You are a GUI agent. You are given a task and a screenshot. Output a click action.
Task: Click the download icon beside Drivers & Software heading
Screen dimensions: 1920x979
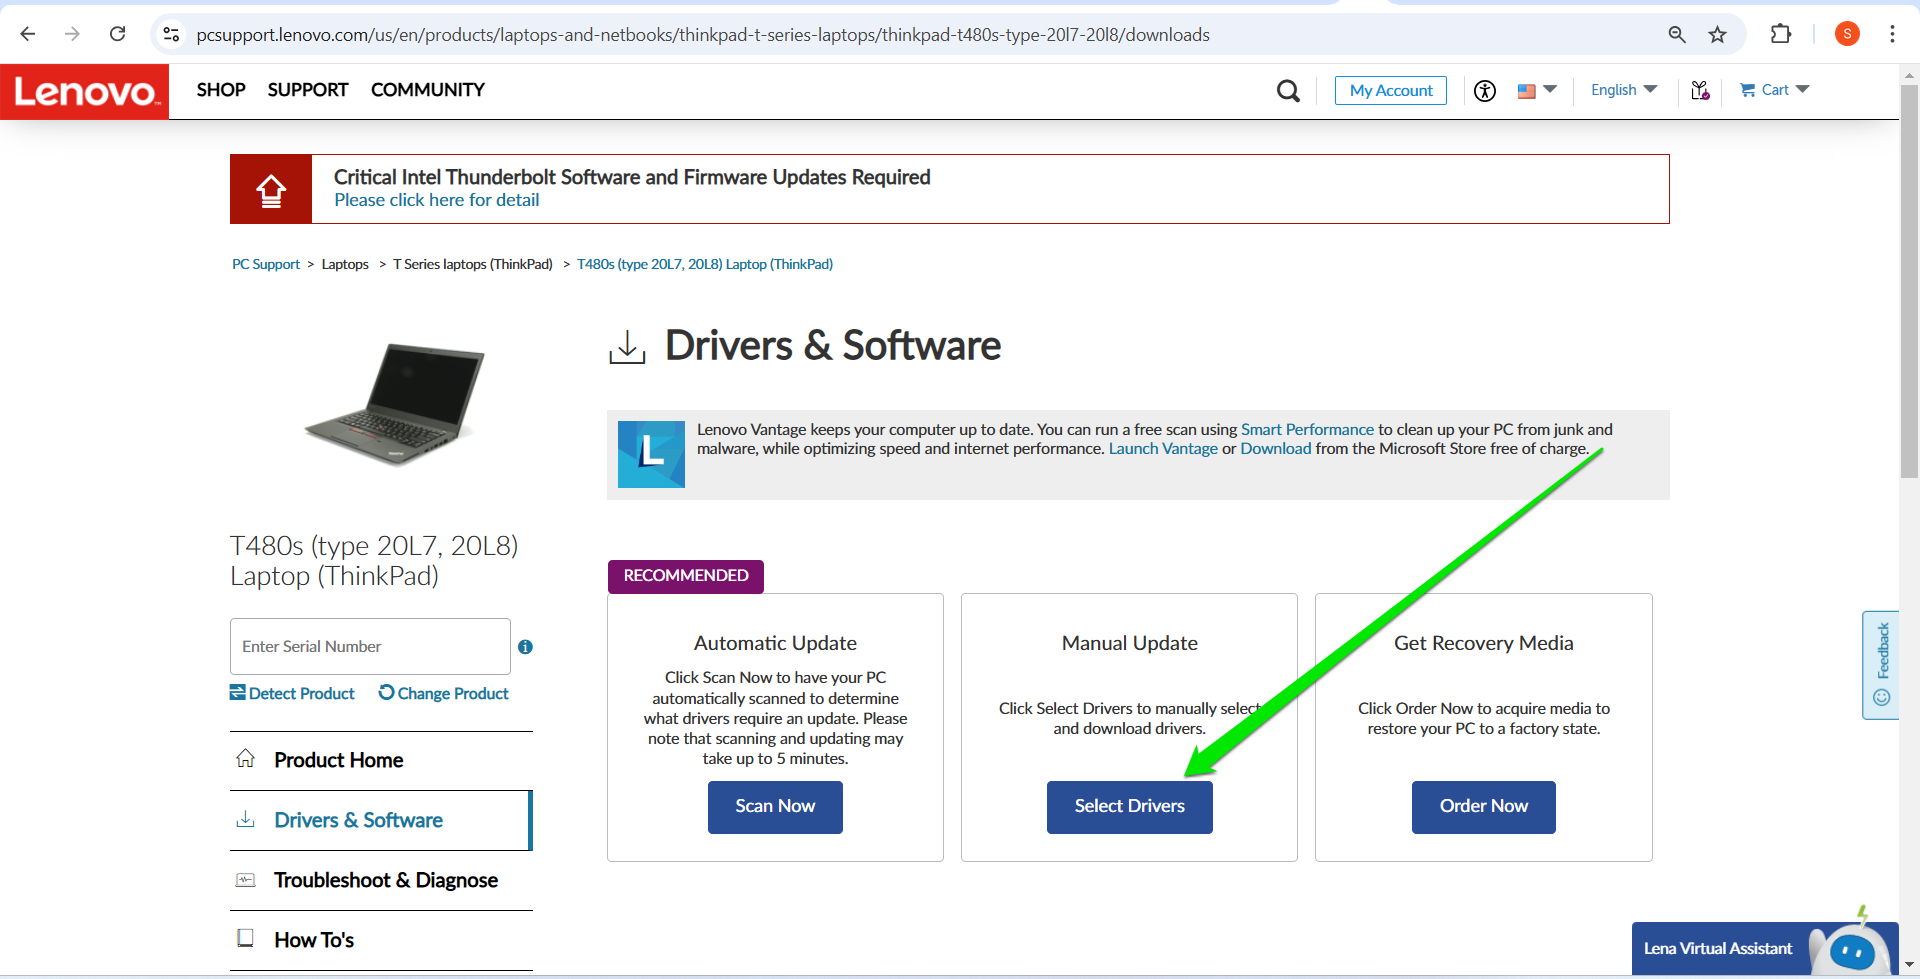627,347
